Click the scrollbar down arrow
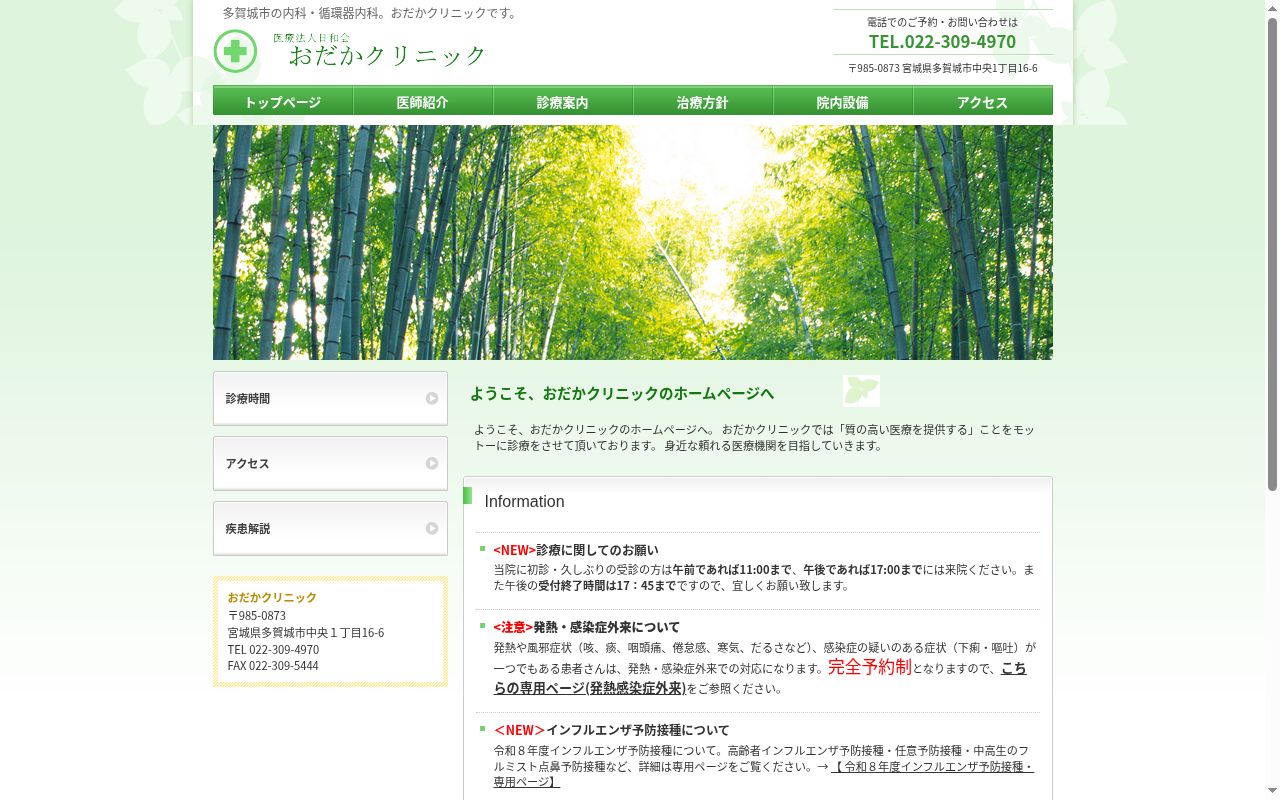Image resolution: width=1280 pixels, height=800 pixels. click(x=1273, y=792)
